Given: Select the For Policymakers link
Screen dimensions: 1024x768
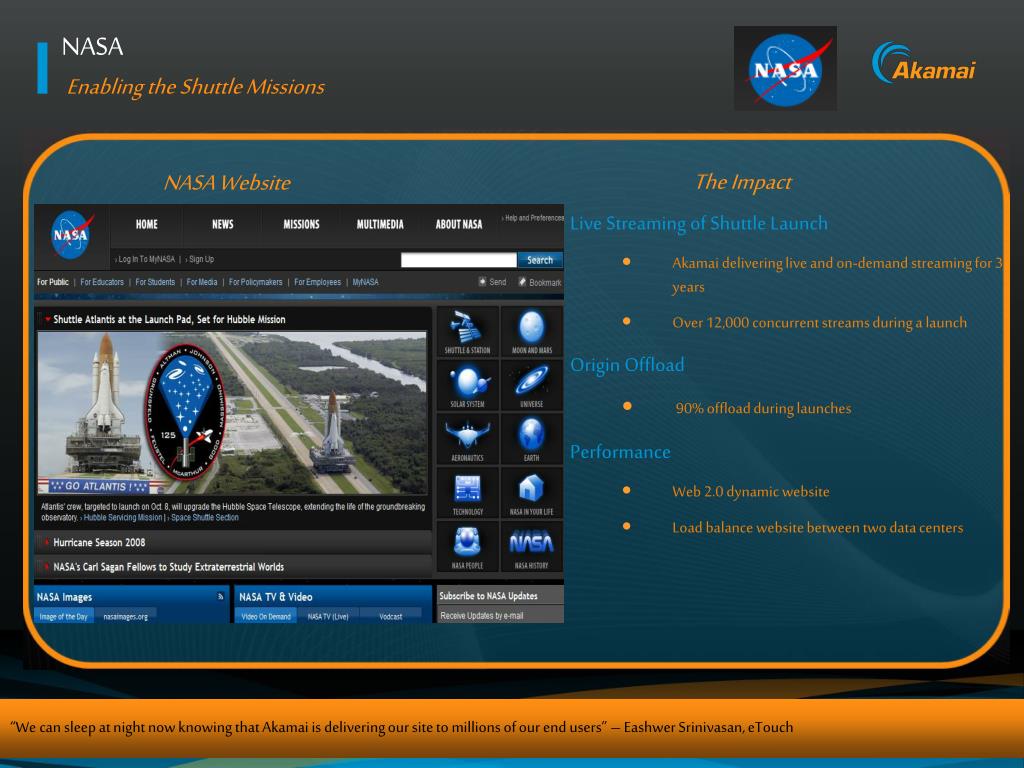Looking at the screenshot, I should pyautogui.click(x=255, y=282).
